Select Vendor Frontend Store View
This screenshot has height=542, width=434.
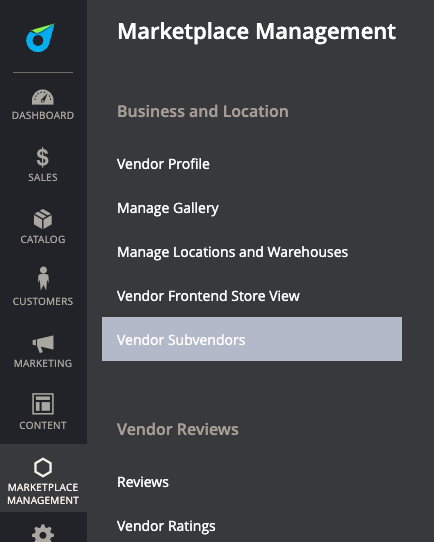point(208,296)
